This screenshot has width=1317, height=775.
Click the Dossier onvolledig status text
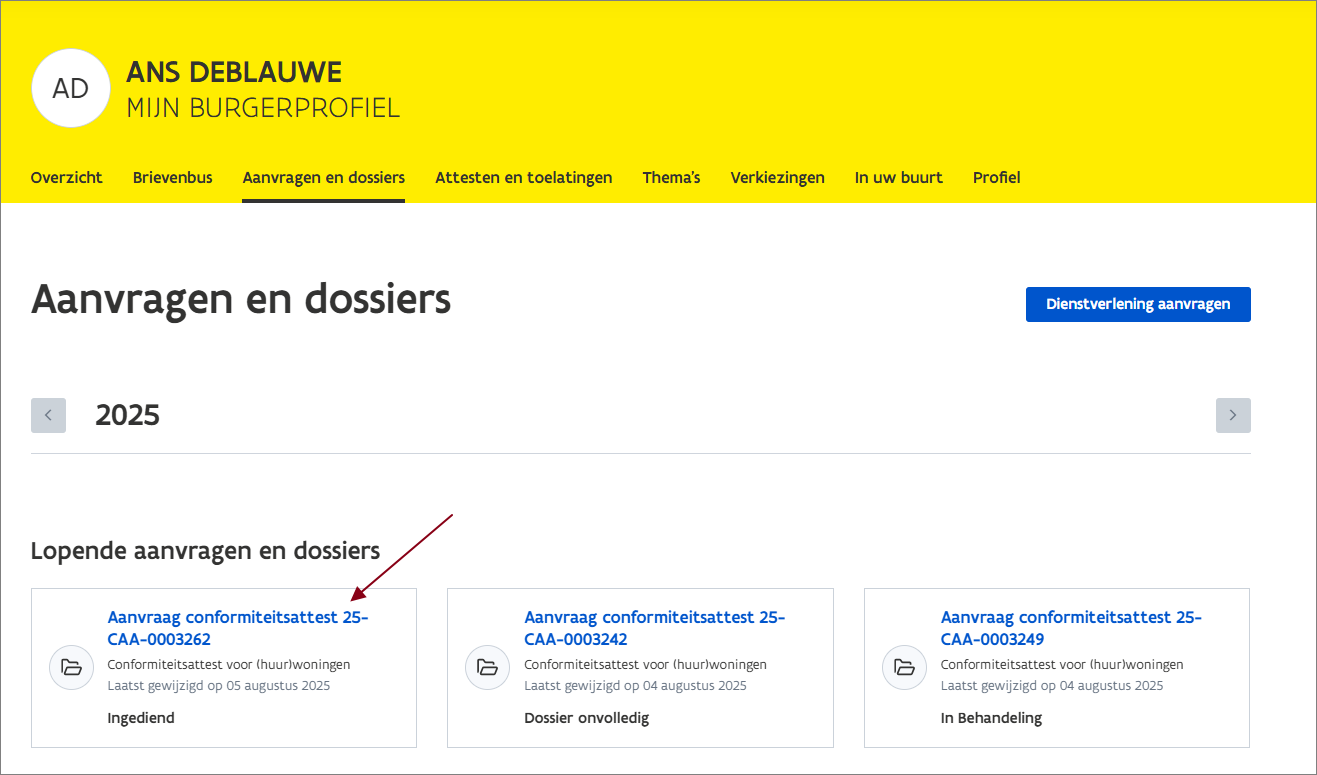click(x=586, y=718)
